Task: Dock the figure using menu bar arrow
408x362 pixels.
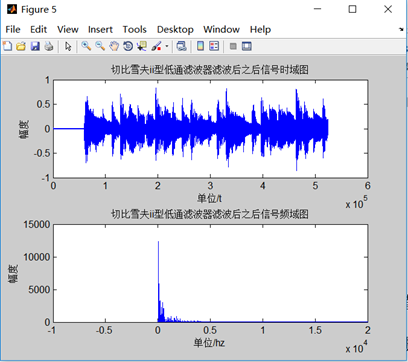Action: pos(401,30)
